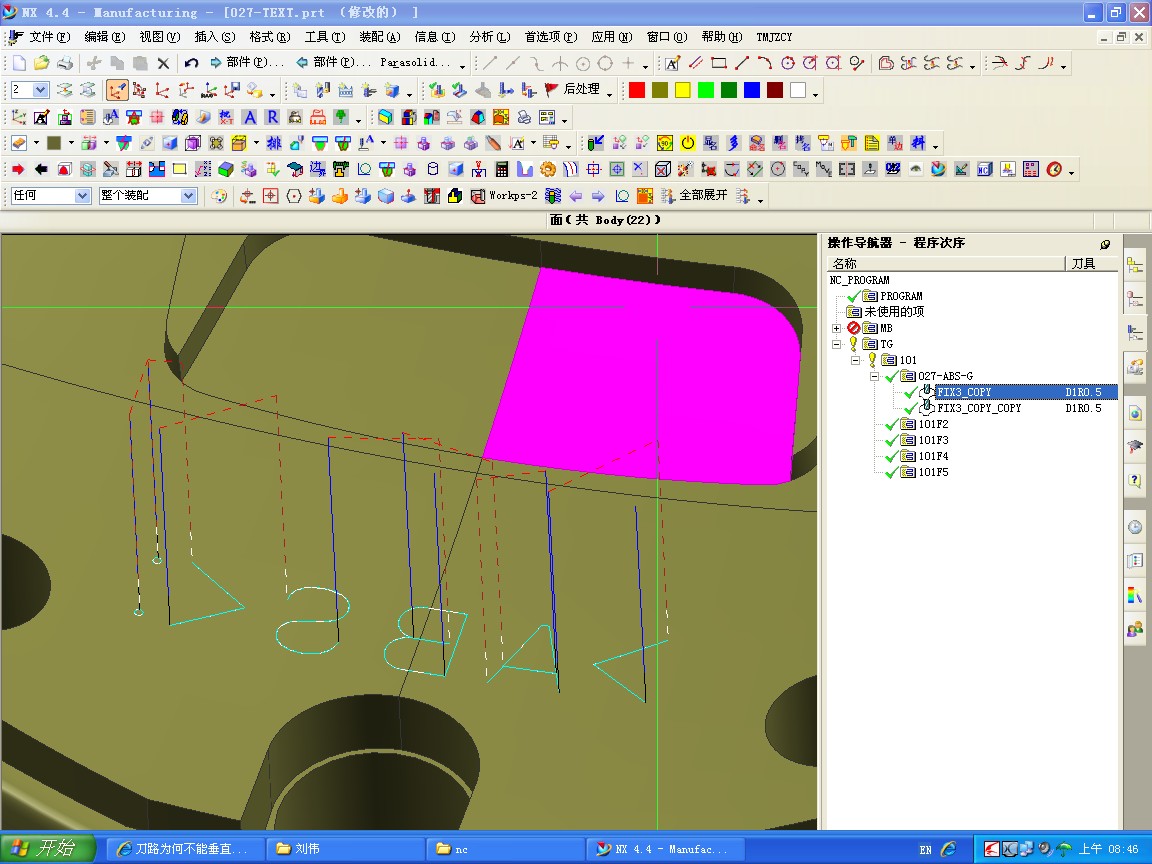Click the EN language indicator

[x=926, y=849]
